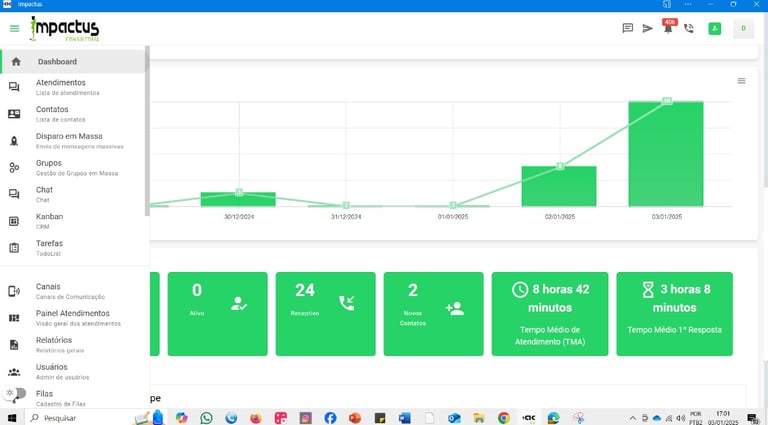Viewport: 768px width, 425px height.
Task: Open Contatos list in the sidebar
Action: (73, 114)
